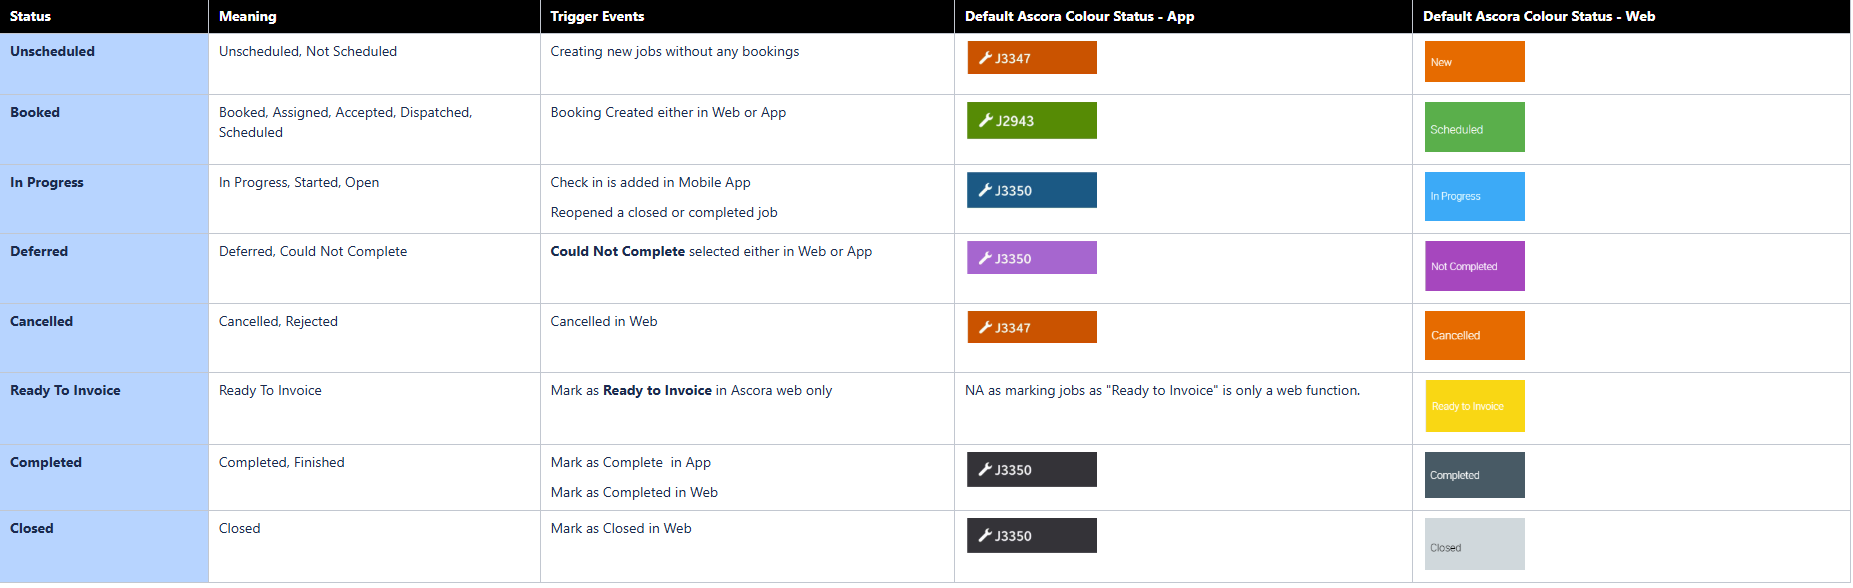Click the Status column header
The height and width of the screenshot is (588, 1853).
(x=31, y=16)
